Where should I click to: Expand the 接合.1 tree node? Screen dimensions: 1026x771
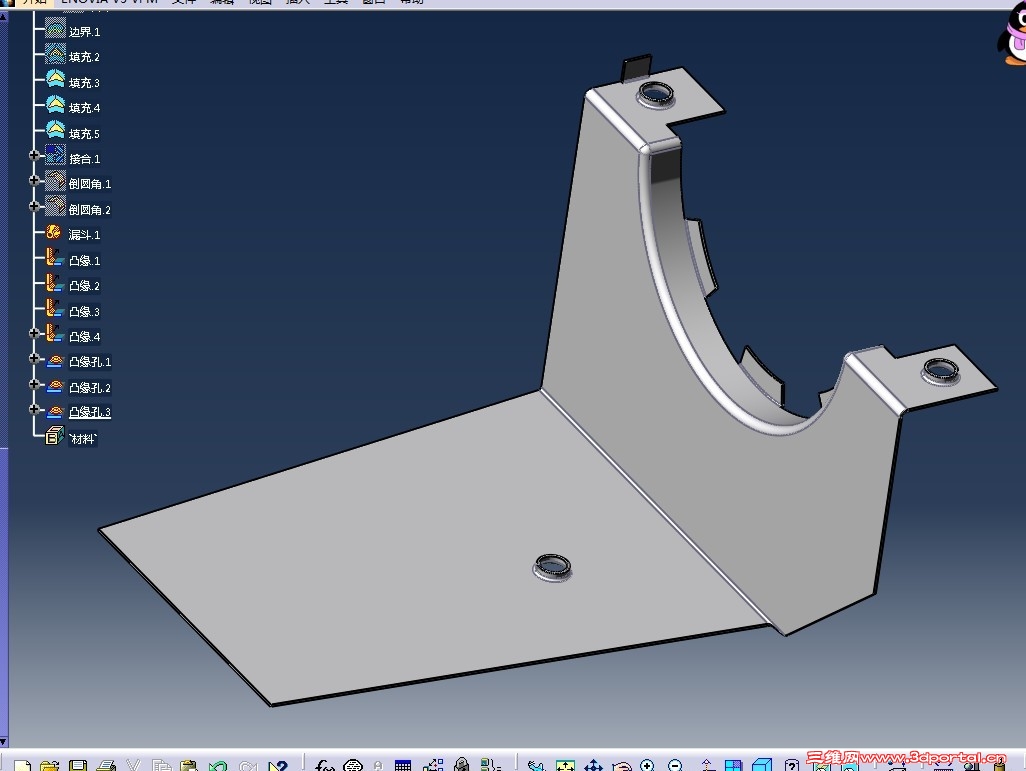pos(35,155)
